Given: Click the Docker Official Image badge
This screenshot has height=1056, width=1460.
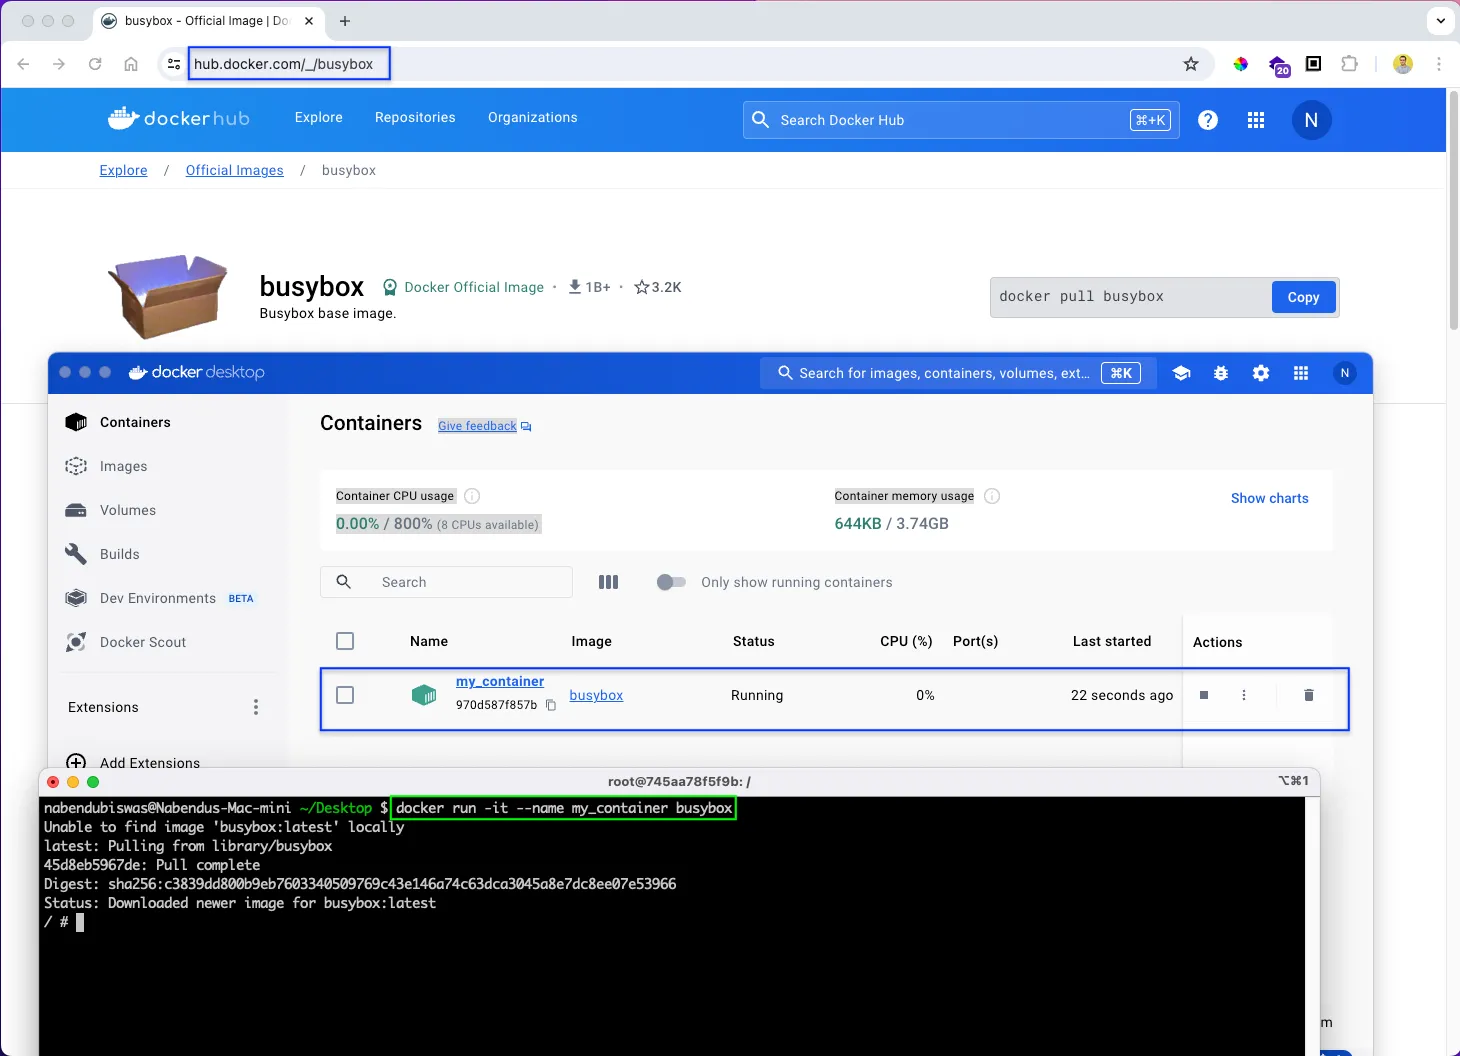Looking at the screenshot, I should 463,287.
